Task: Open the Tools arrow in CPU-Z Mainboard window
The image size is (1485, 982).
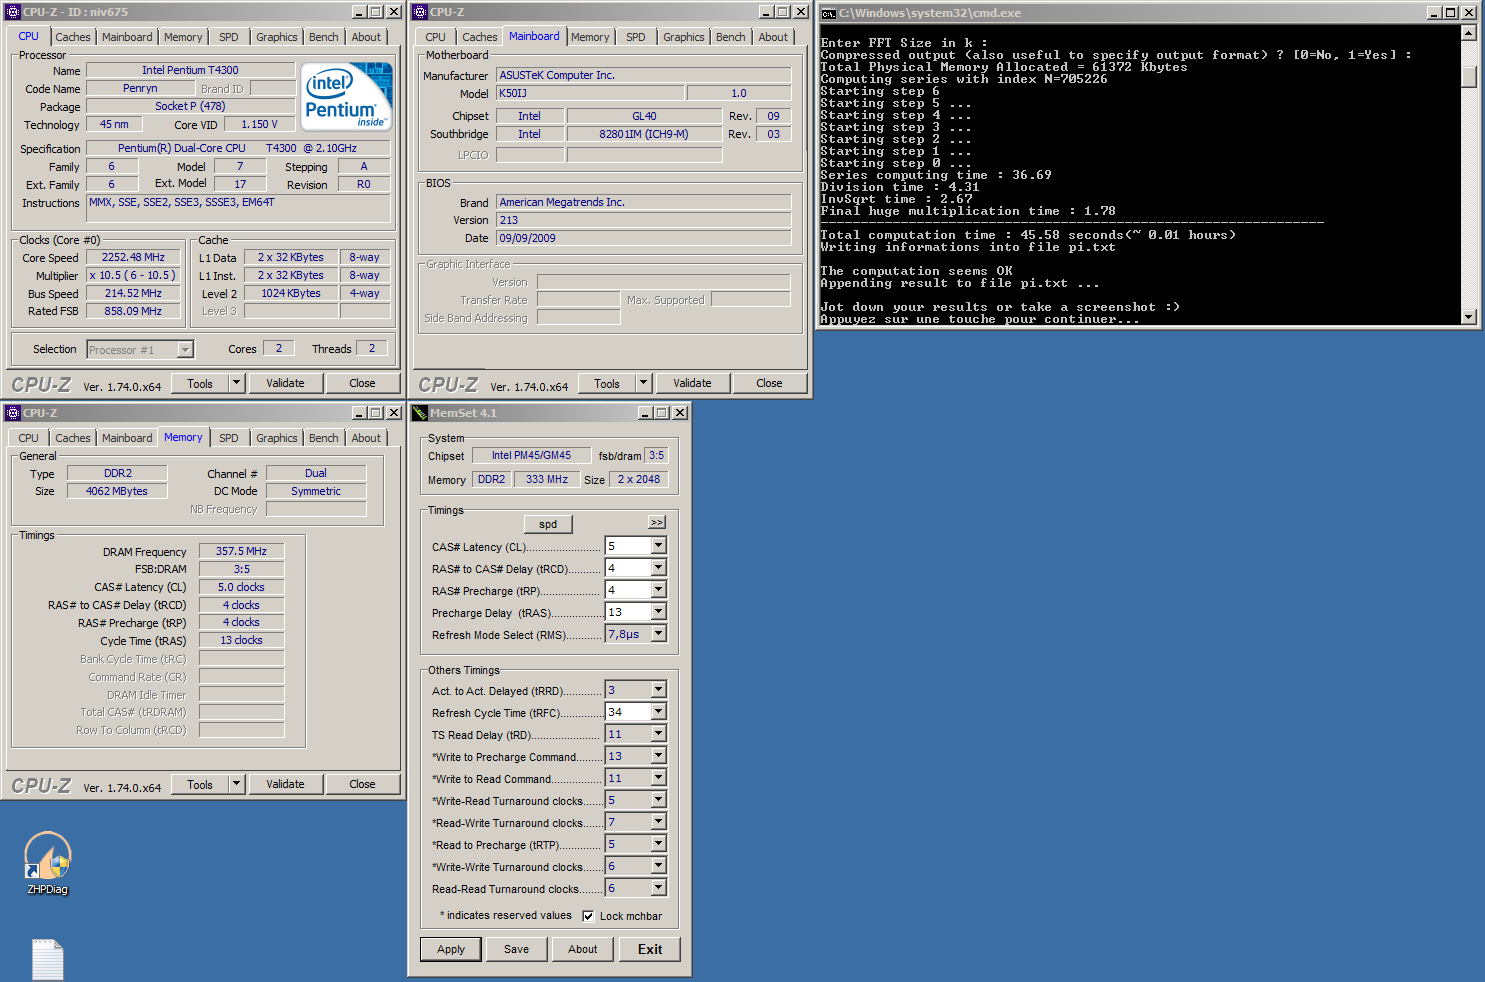Action: coord(644,383)
